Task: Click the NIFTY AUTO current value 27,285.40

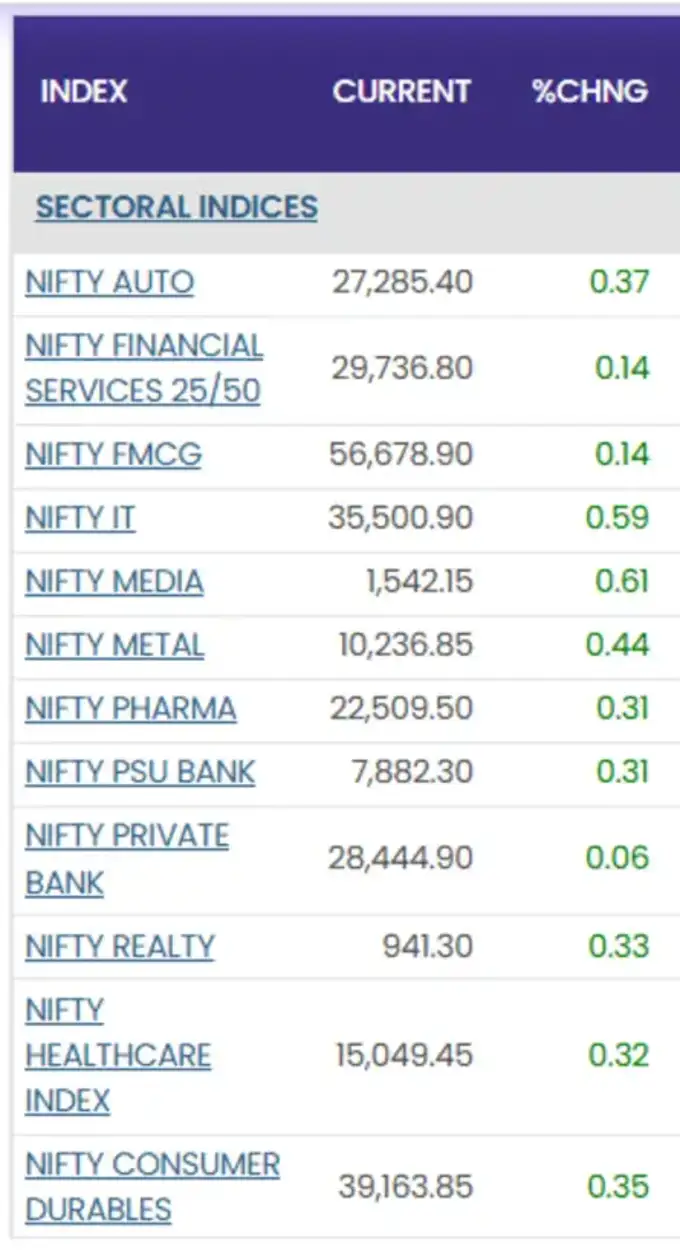Action: (401, 282)
